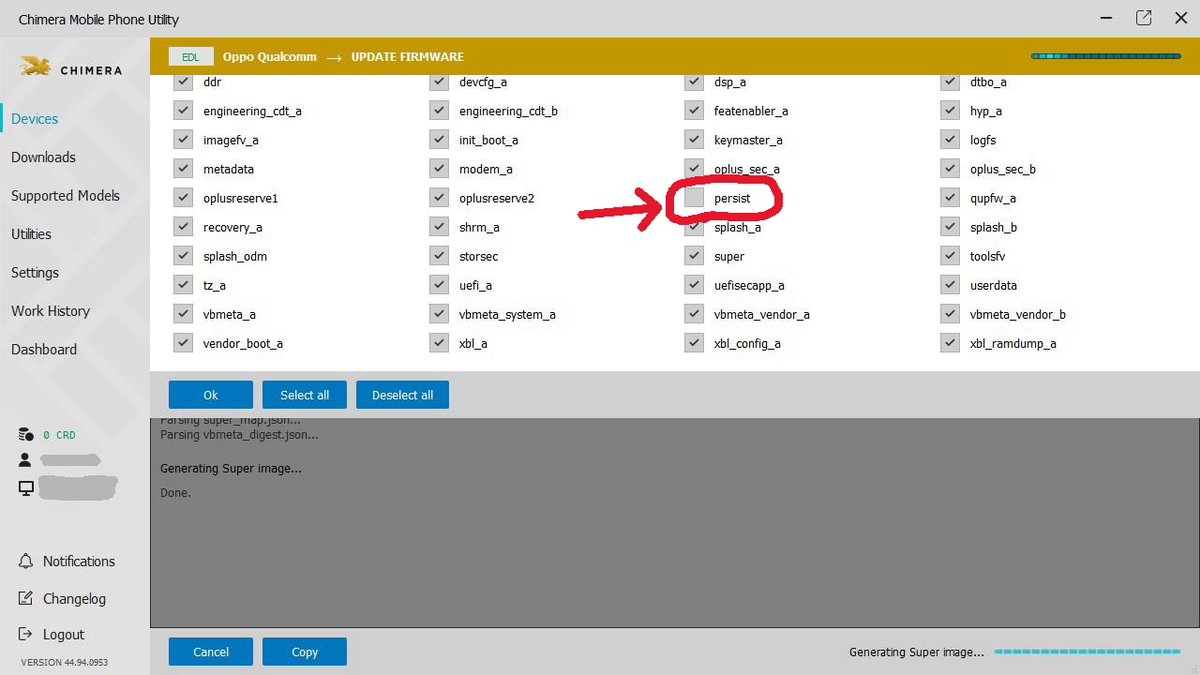Open the Devices section

35,119
